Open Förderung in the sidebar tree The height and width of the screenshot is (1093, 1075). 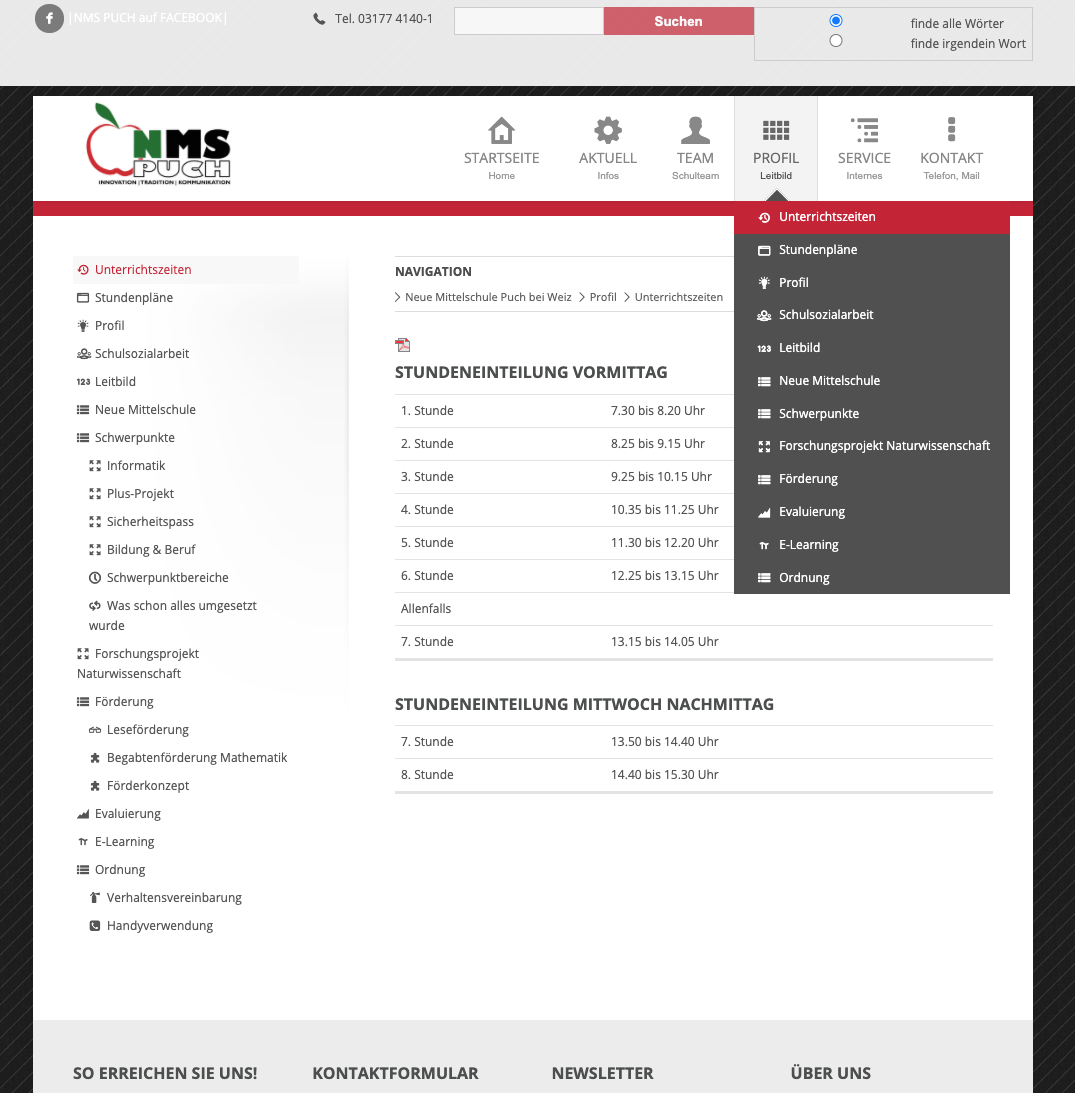pyautogui.click(x=124, y=702)
